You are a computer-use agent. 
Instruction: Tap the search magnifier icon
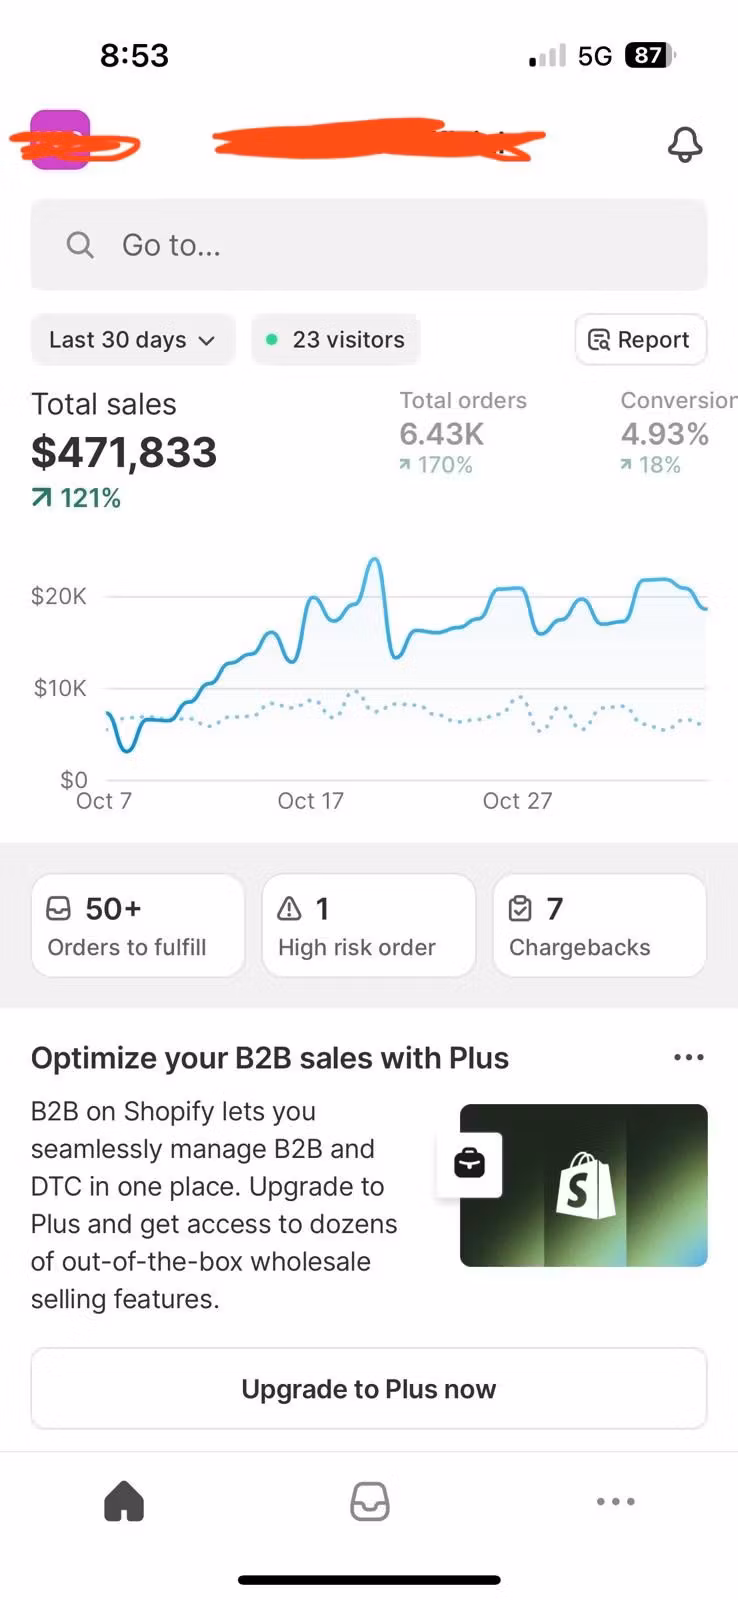pos(80,245)
